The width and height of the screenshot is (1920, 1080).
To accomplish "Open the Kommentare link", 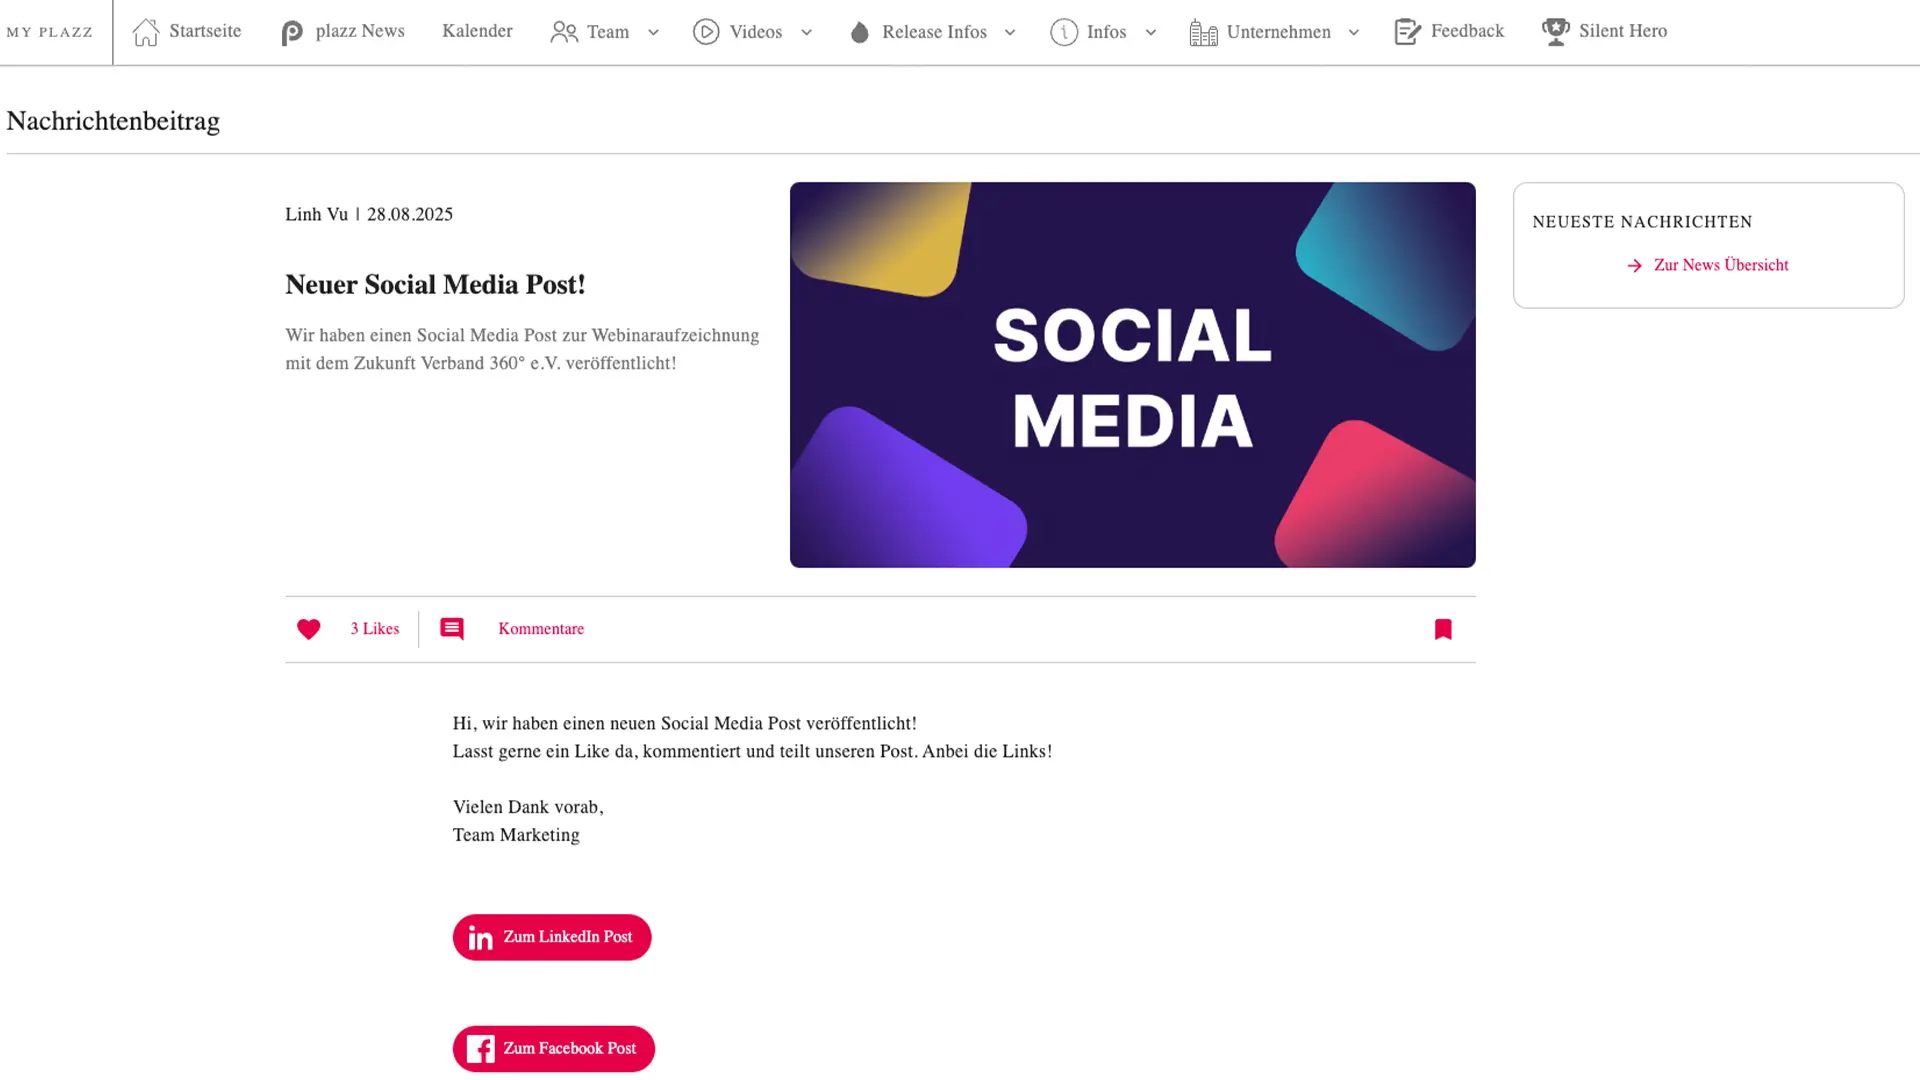I will (x=541, y=629).
